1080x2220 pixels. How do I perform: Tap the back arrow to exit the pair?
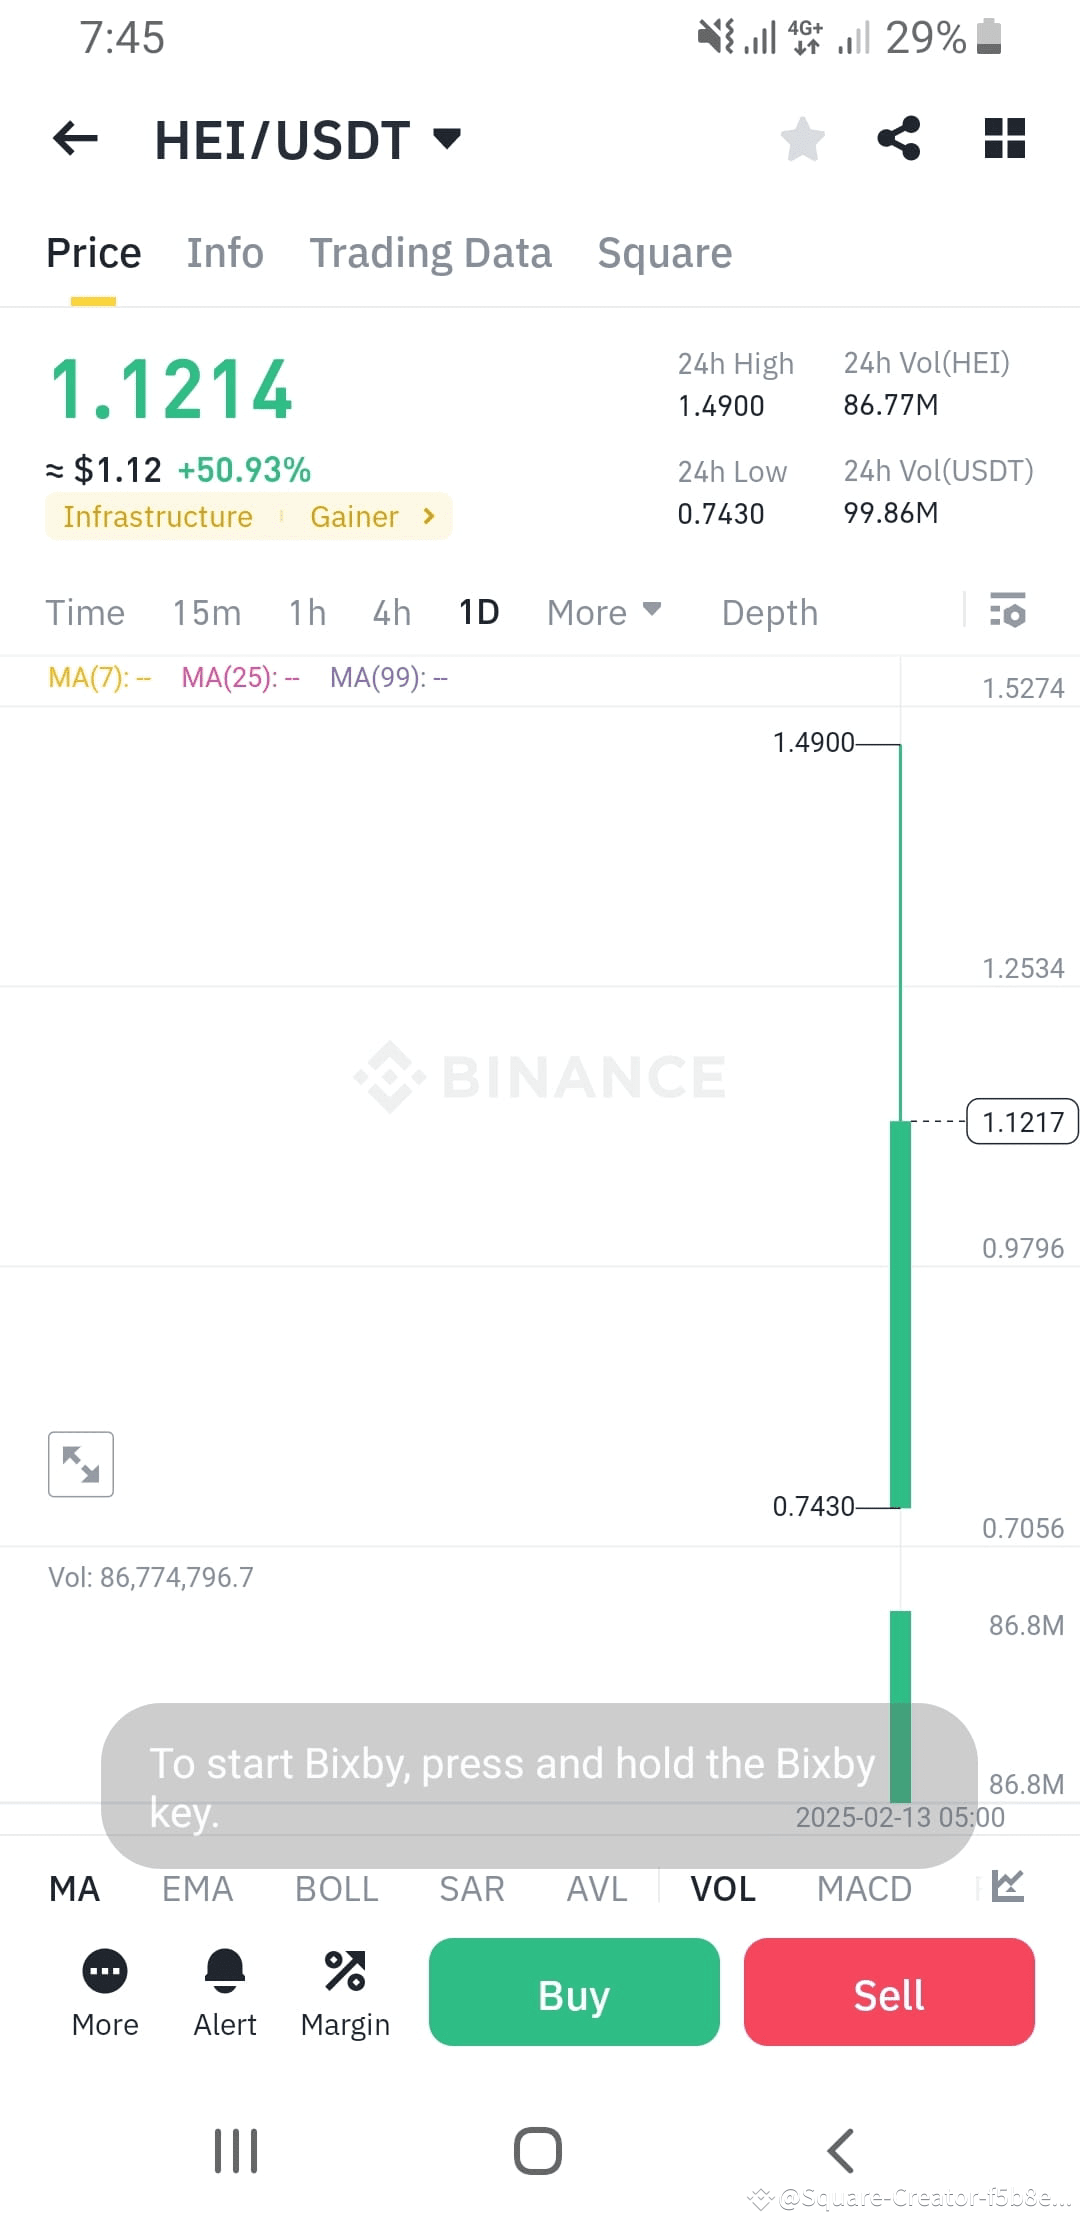click(73, 139)
